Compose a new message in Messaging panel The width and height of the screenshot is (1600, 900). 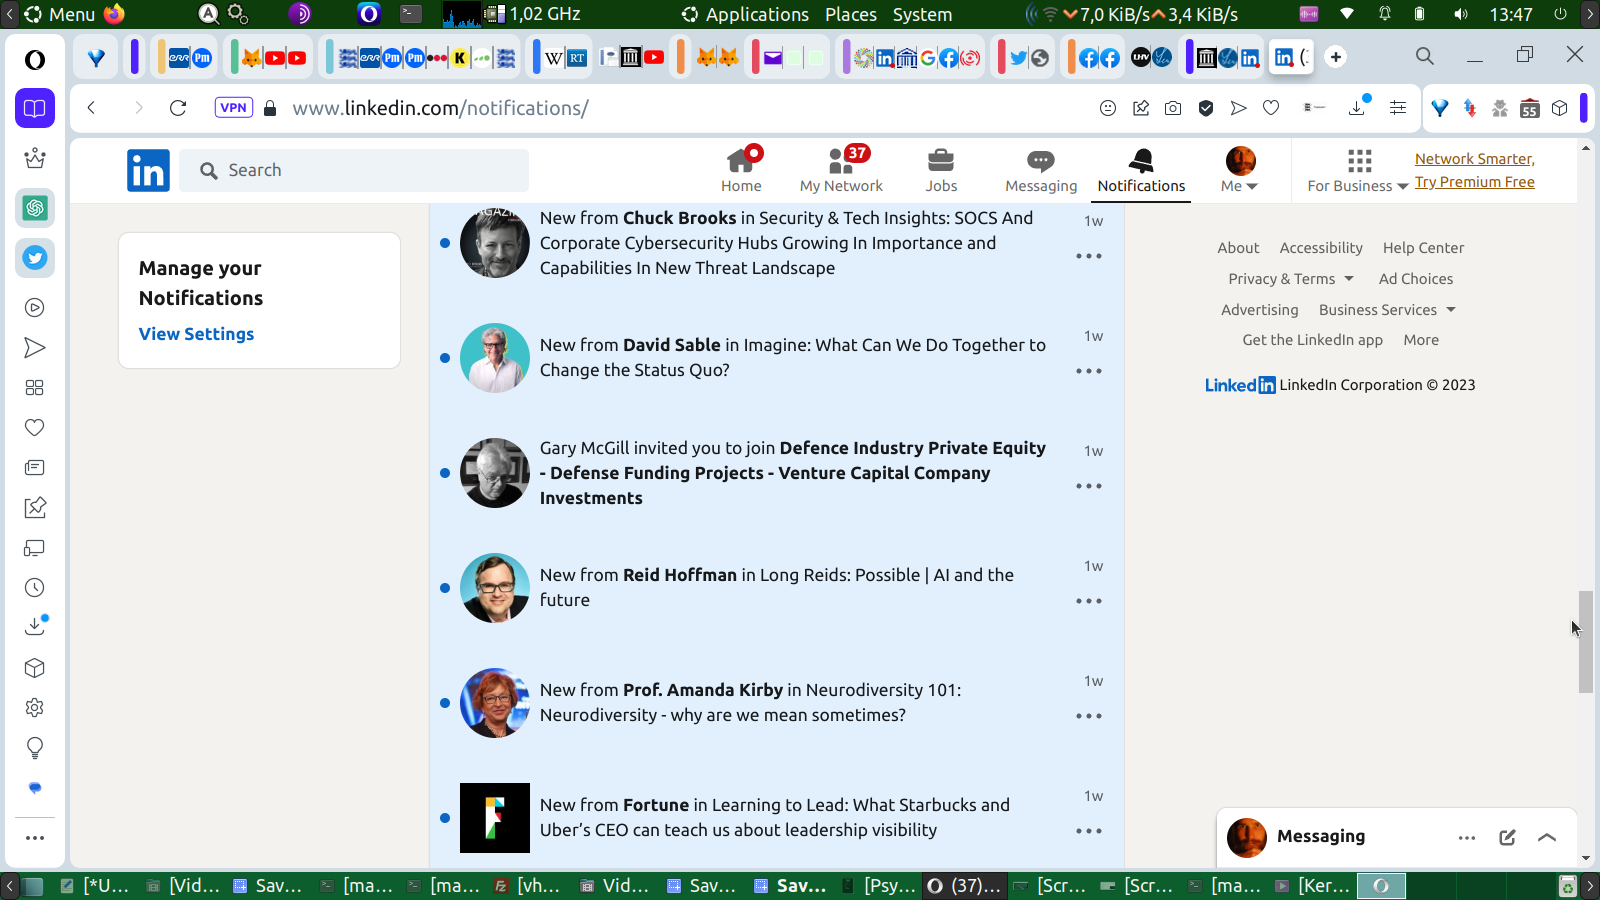(1507, 837)
